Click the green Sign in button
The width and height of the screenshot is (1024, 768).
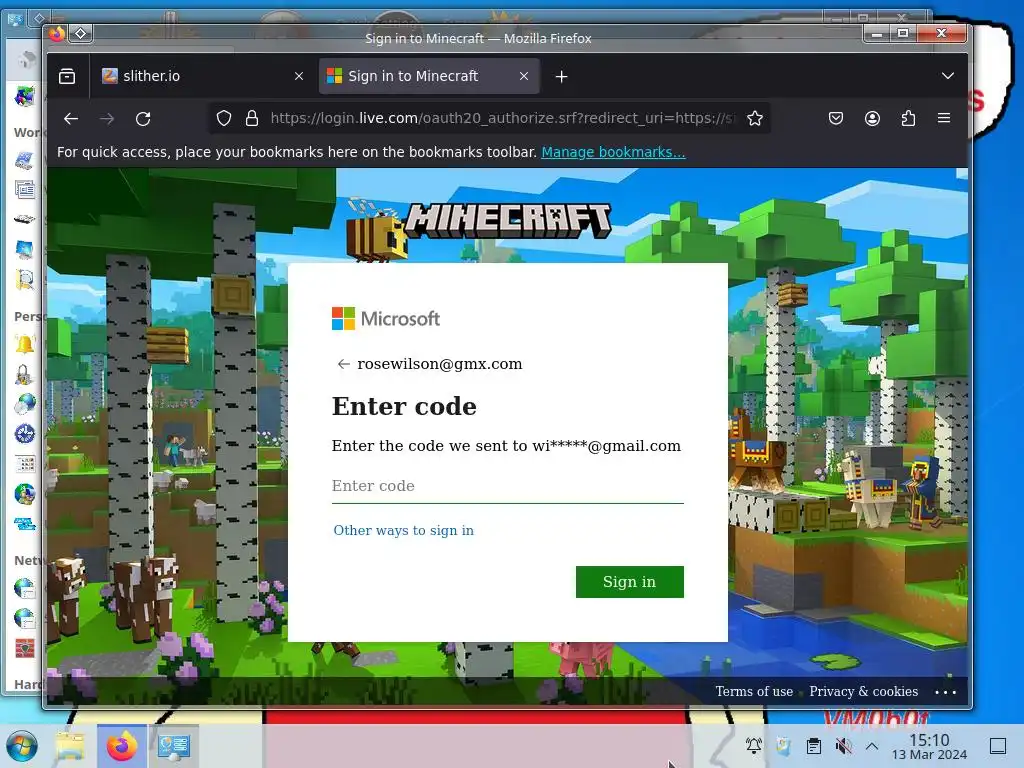coord(630,582)
